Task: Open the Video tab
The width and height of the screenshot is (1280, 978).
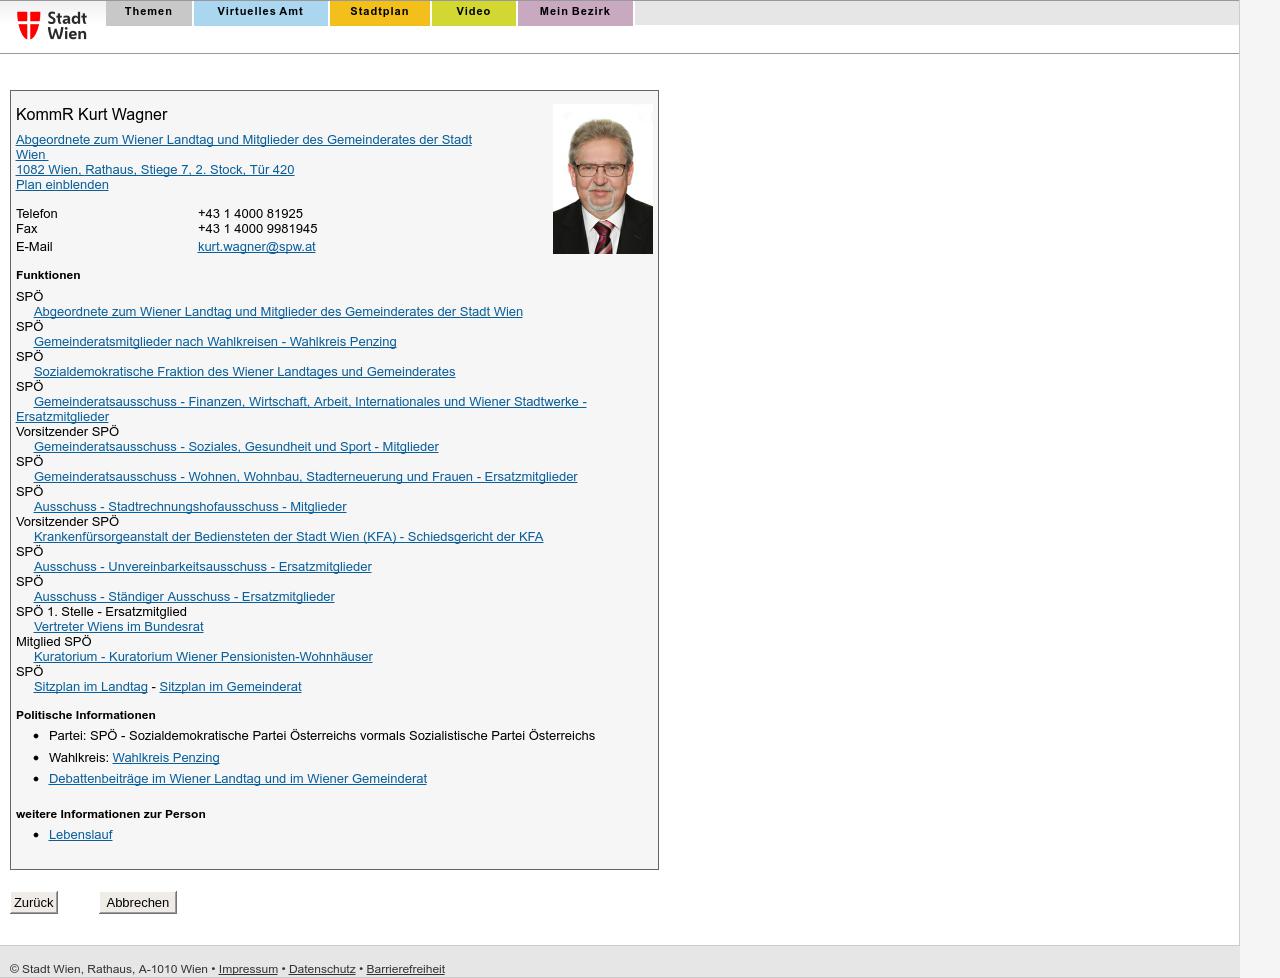Action: [473, 12]
